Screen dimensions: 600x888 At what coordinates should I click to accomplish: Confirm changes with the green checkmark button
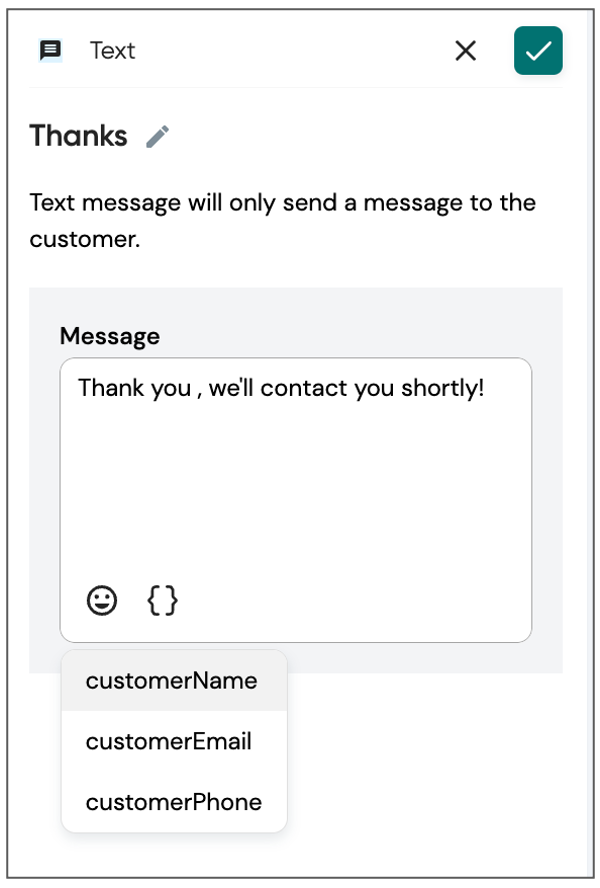pos(538,50)
